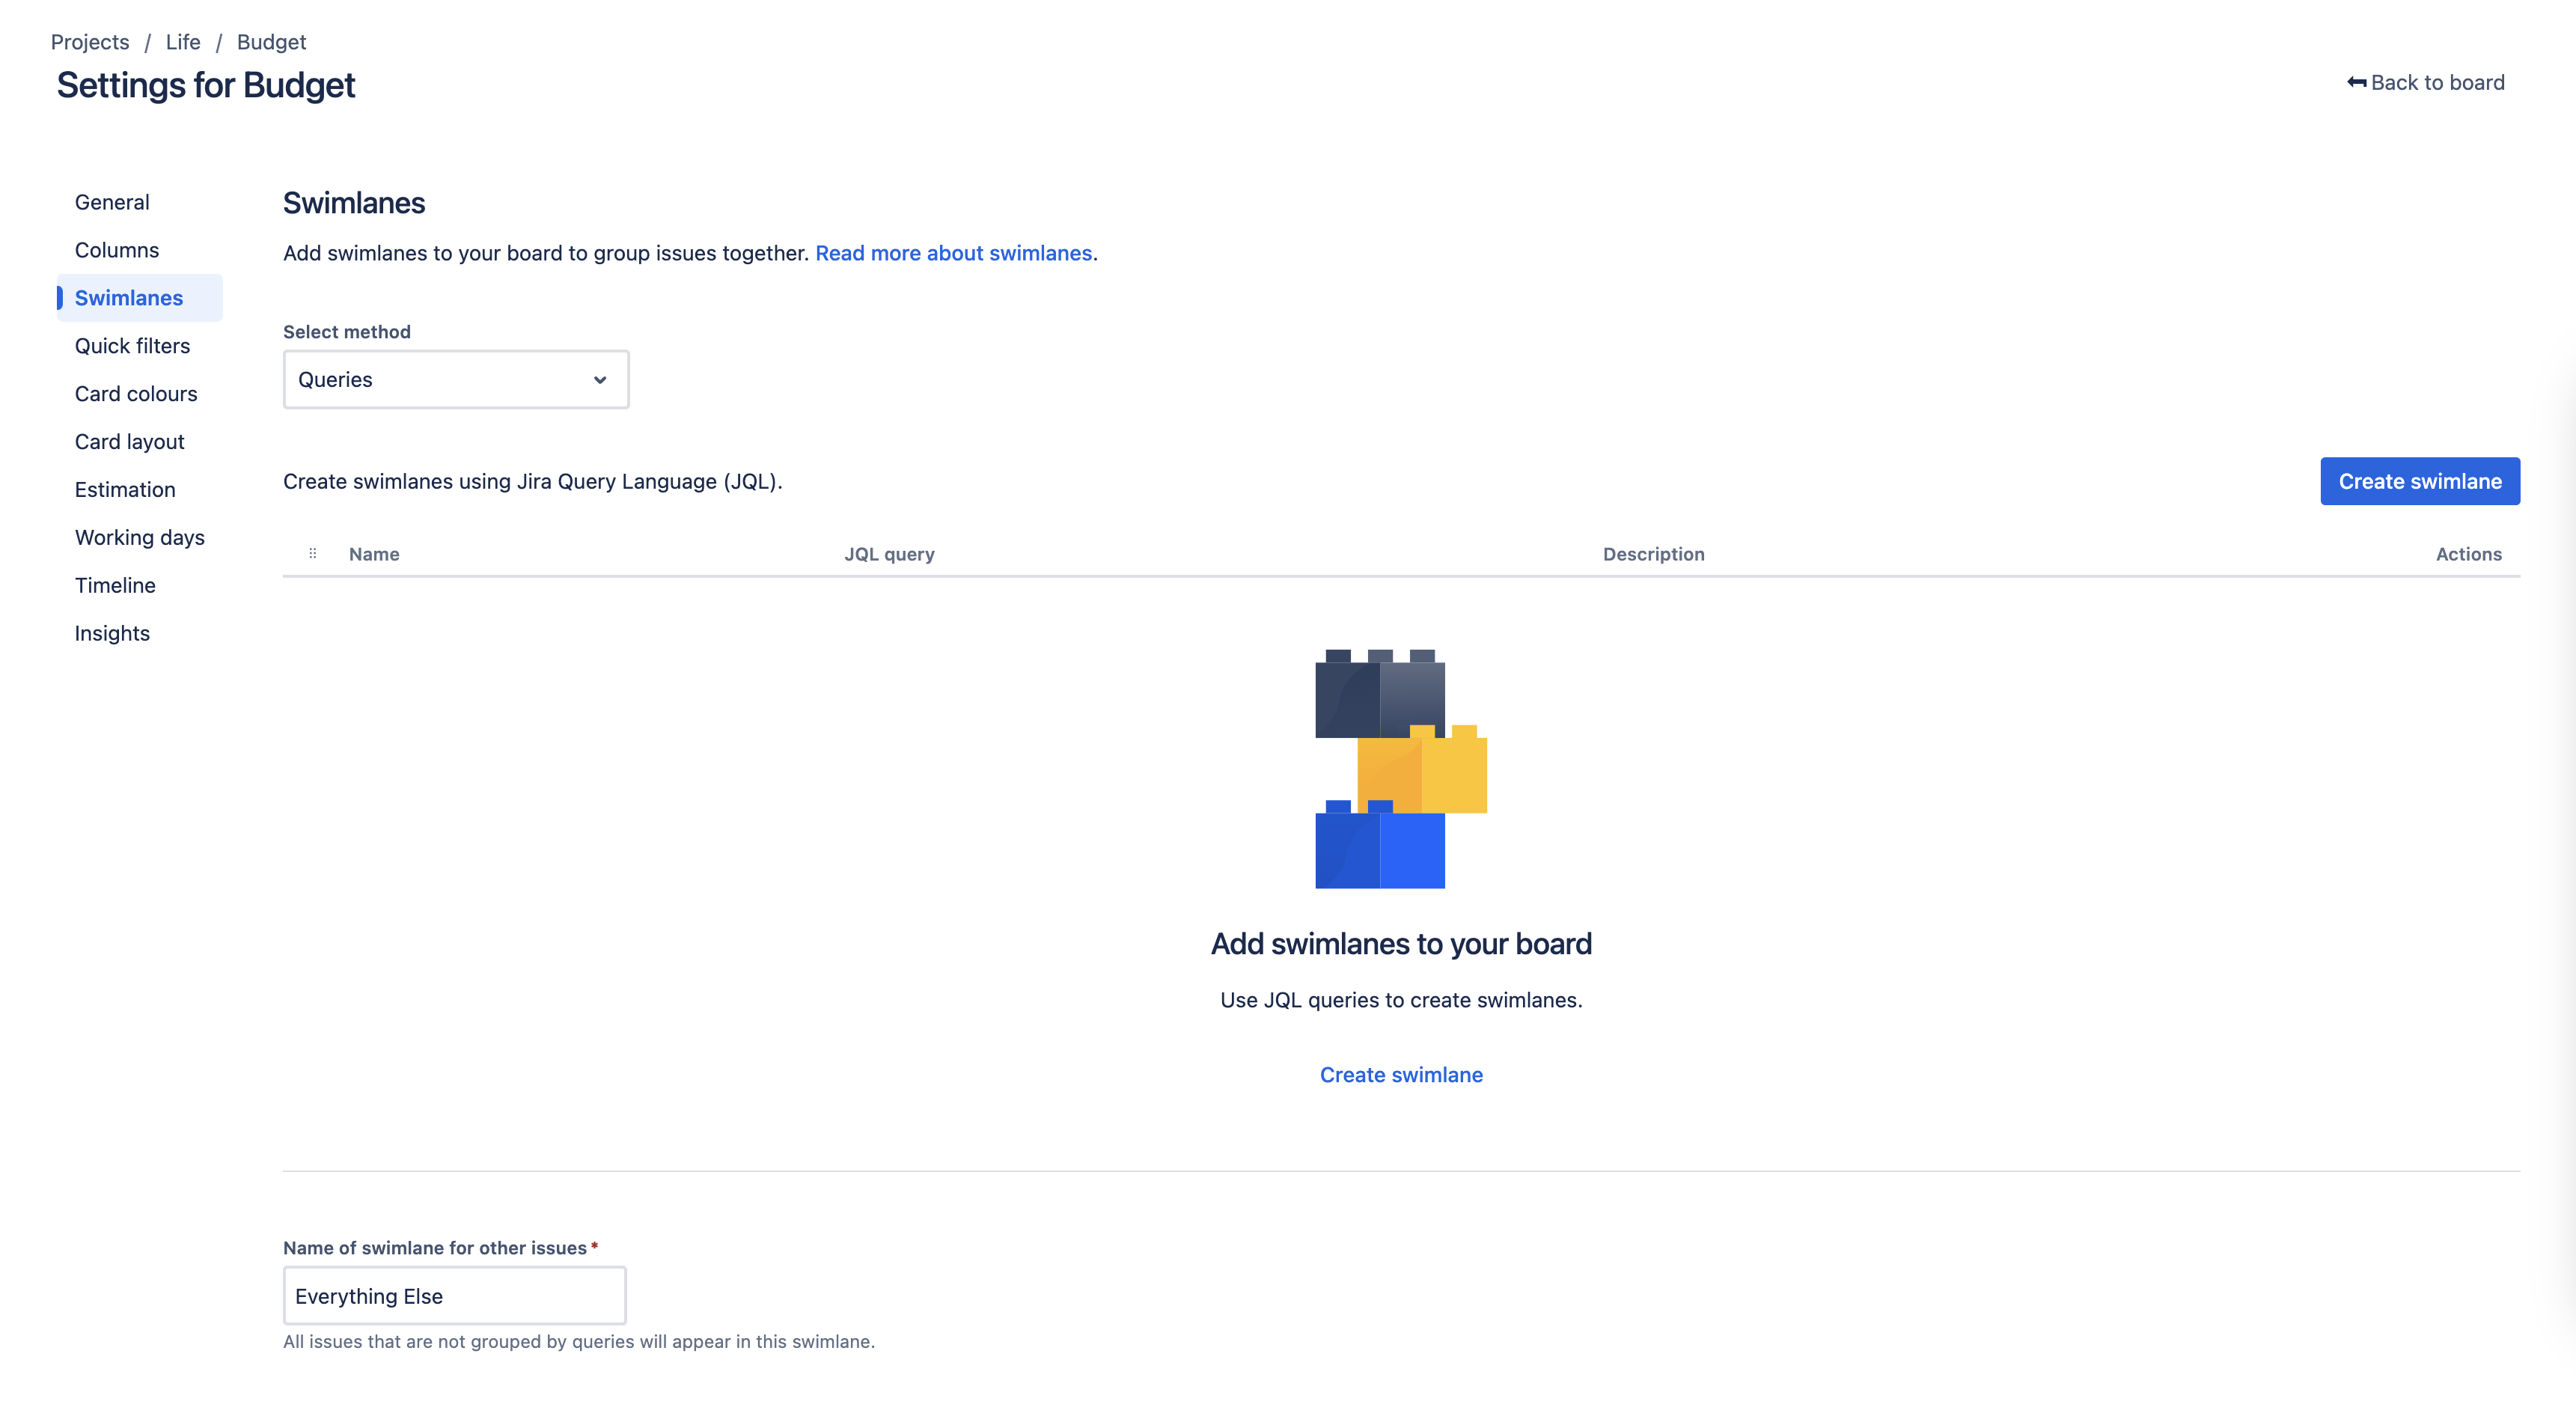The image size is (2576, 1428).
Task: Navigate to the Columns settings section
Action: tap(116, 248)
